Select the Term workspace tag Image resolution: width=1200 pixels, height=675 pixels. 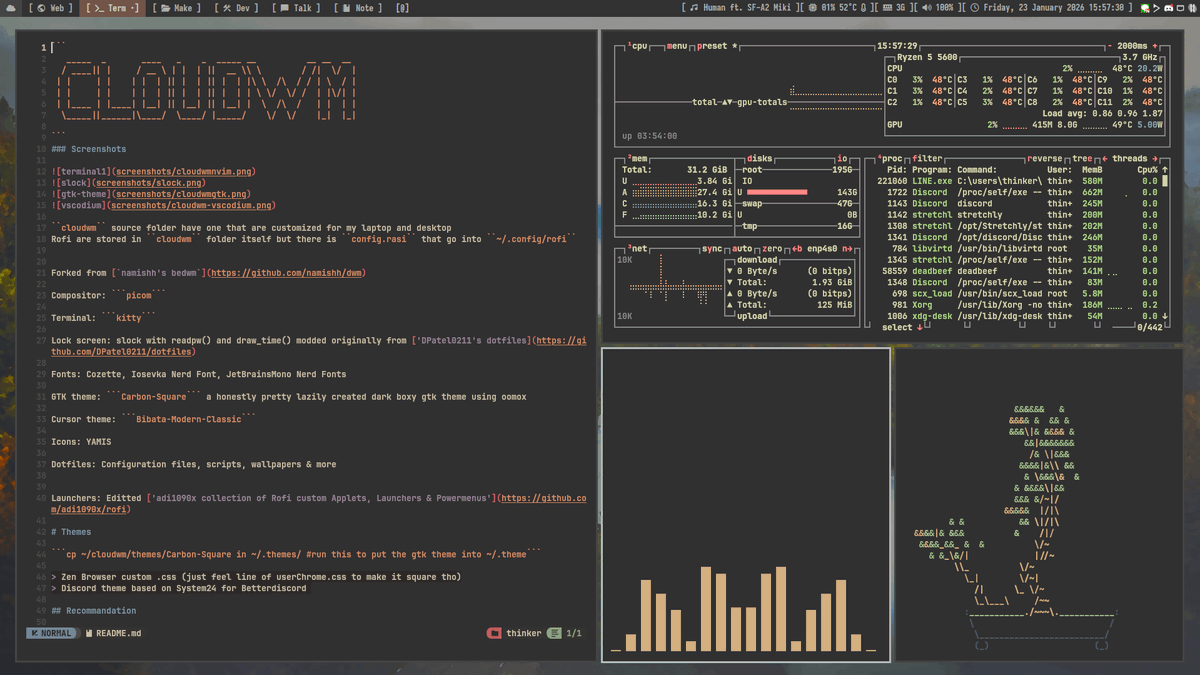[x=112, y=8]
